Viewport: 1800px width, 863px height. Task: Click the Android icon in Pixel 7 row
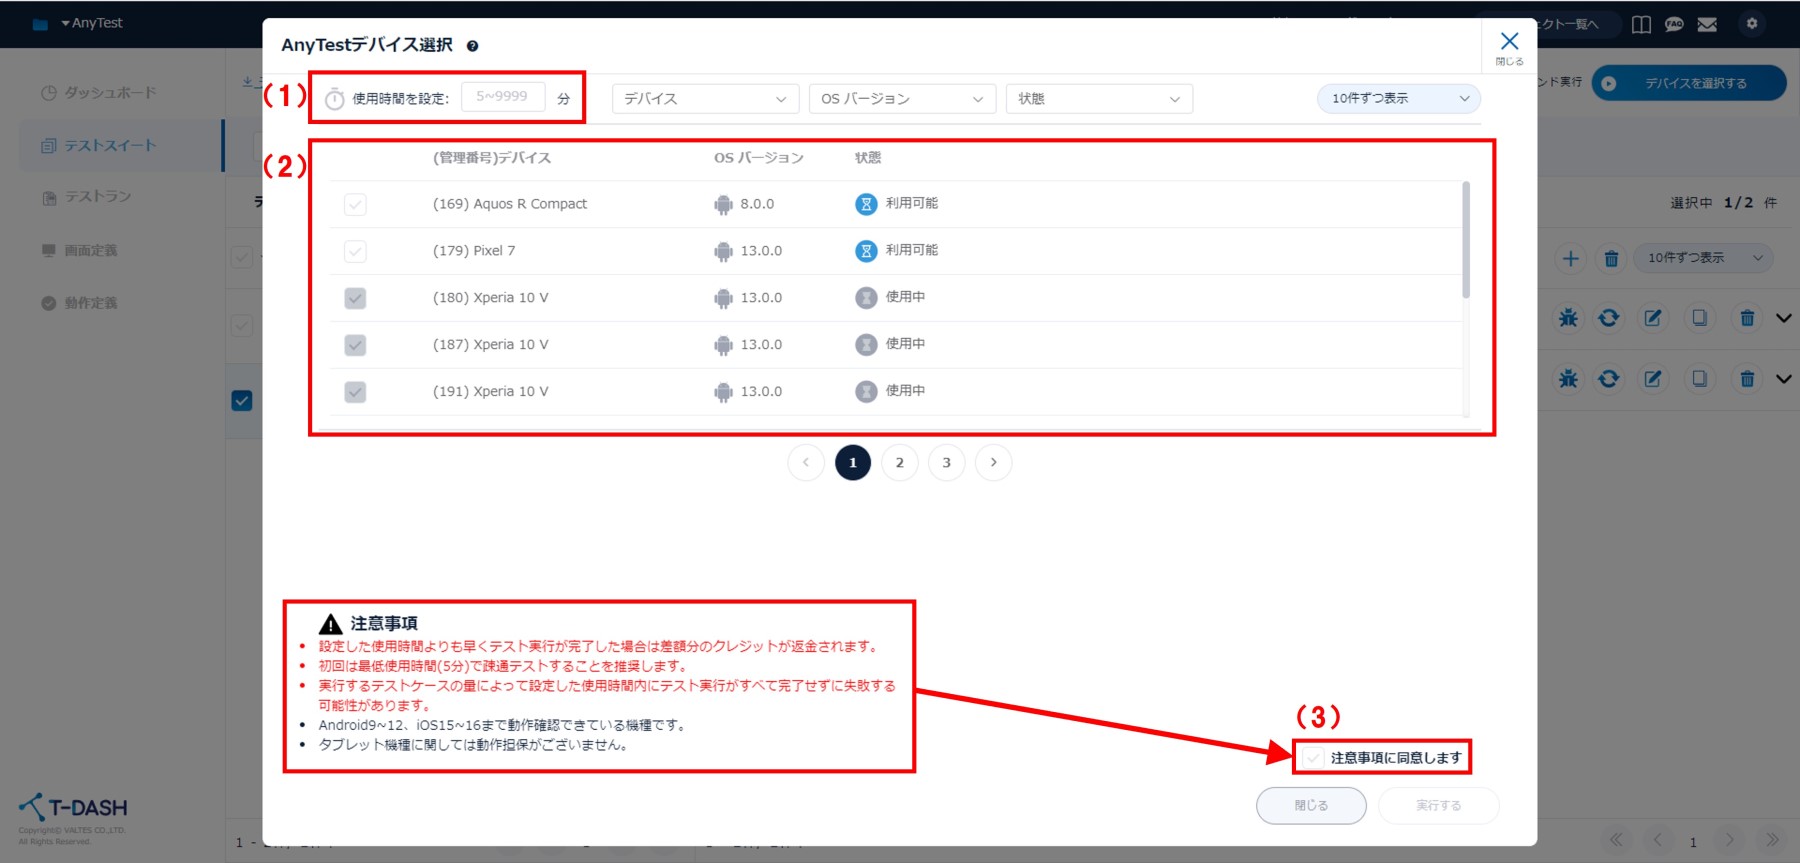[723, 252]
